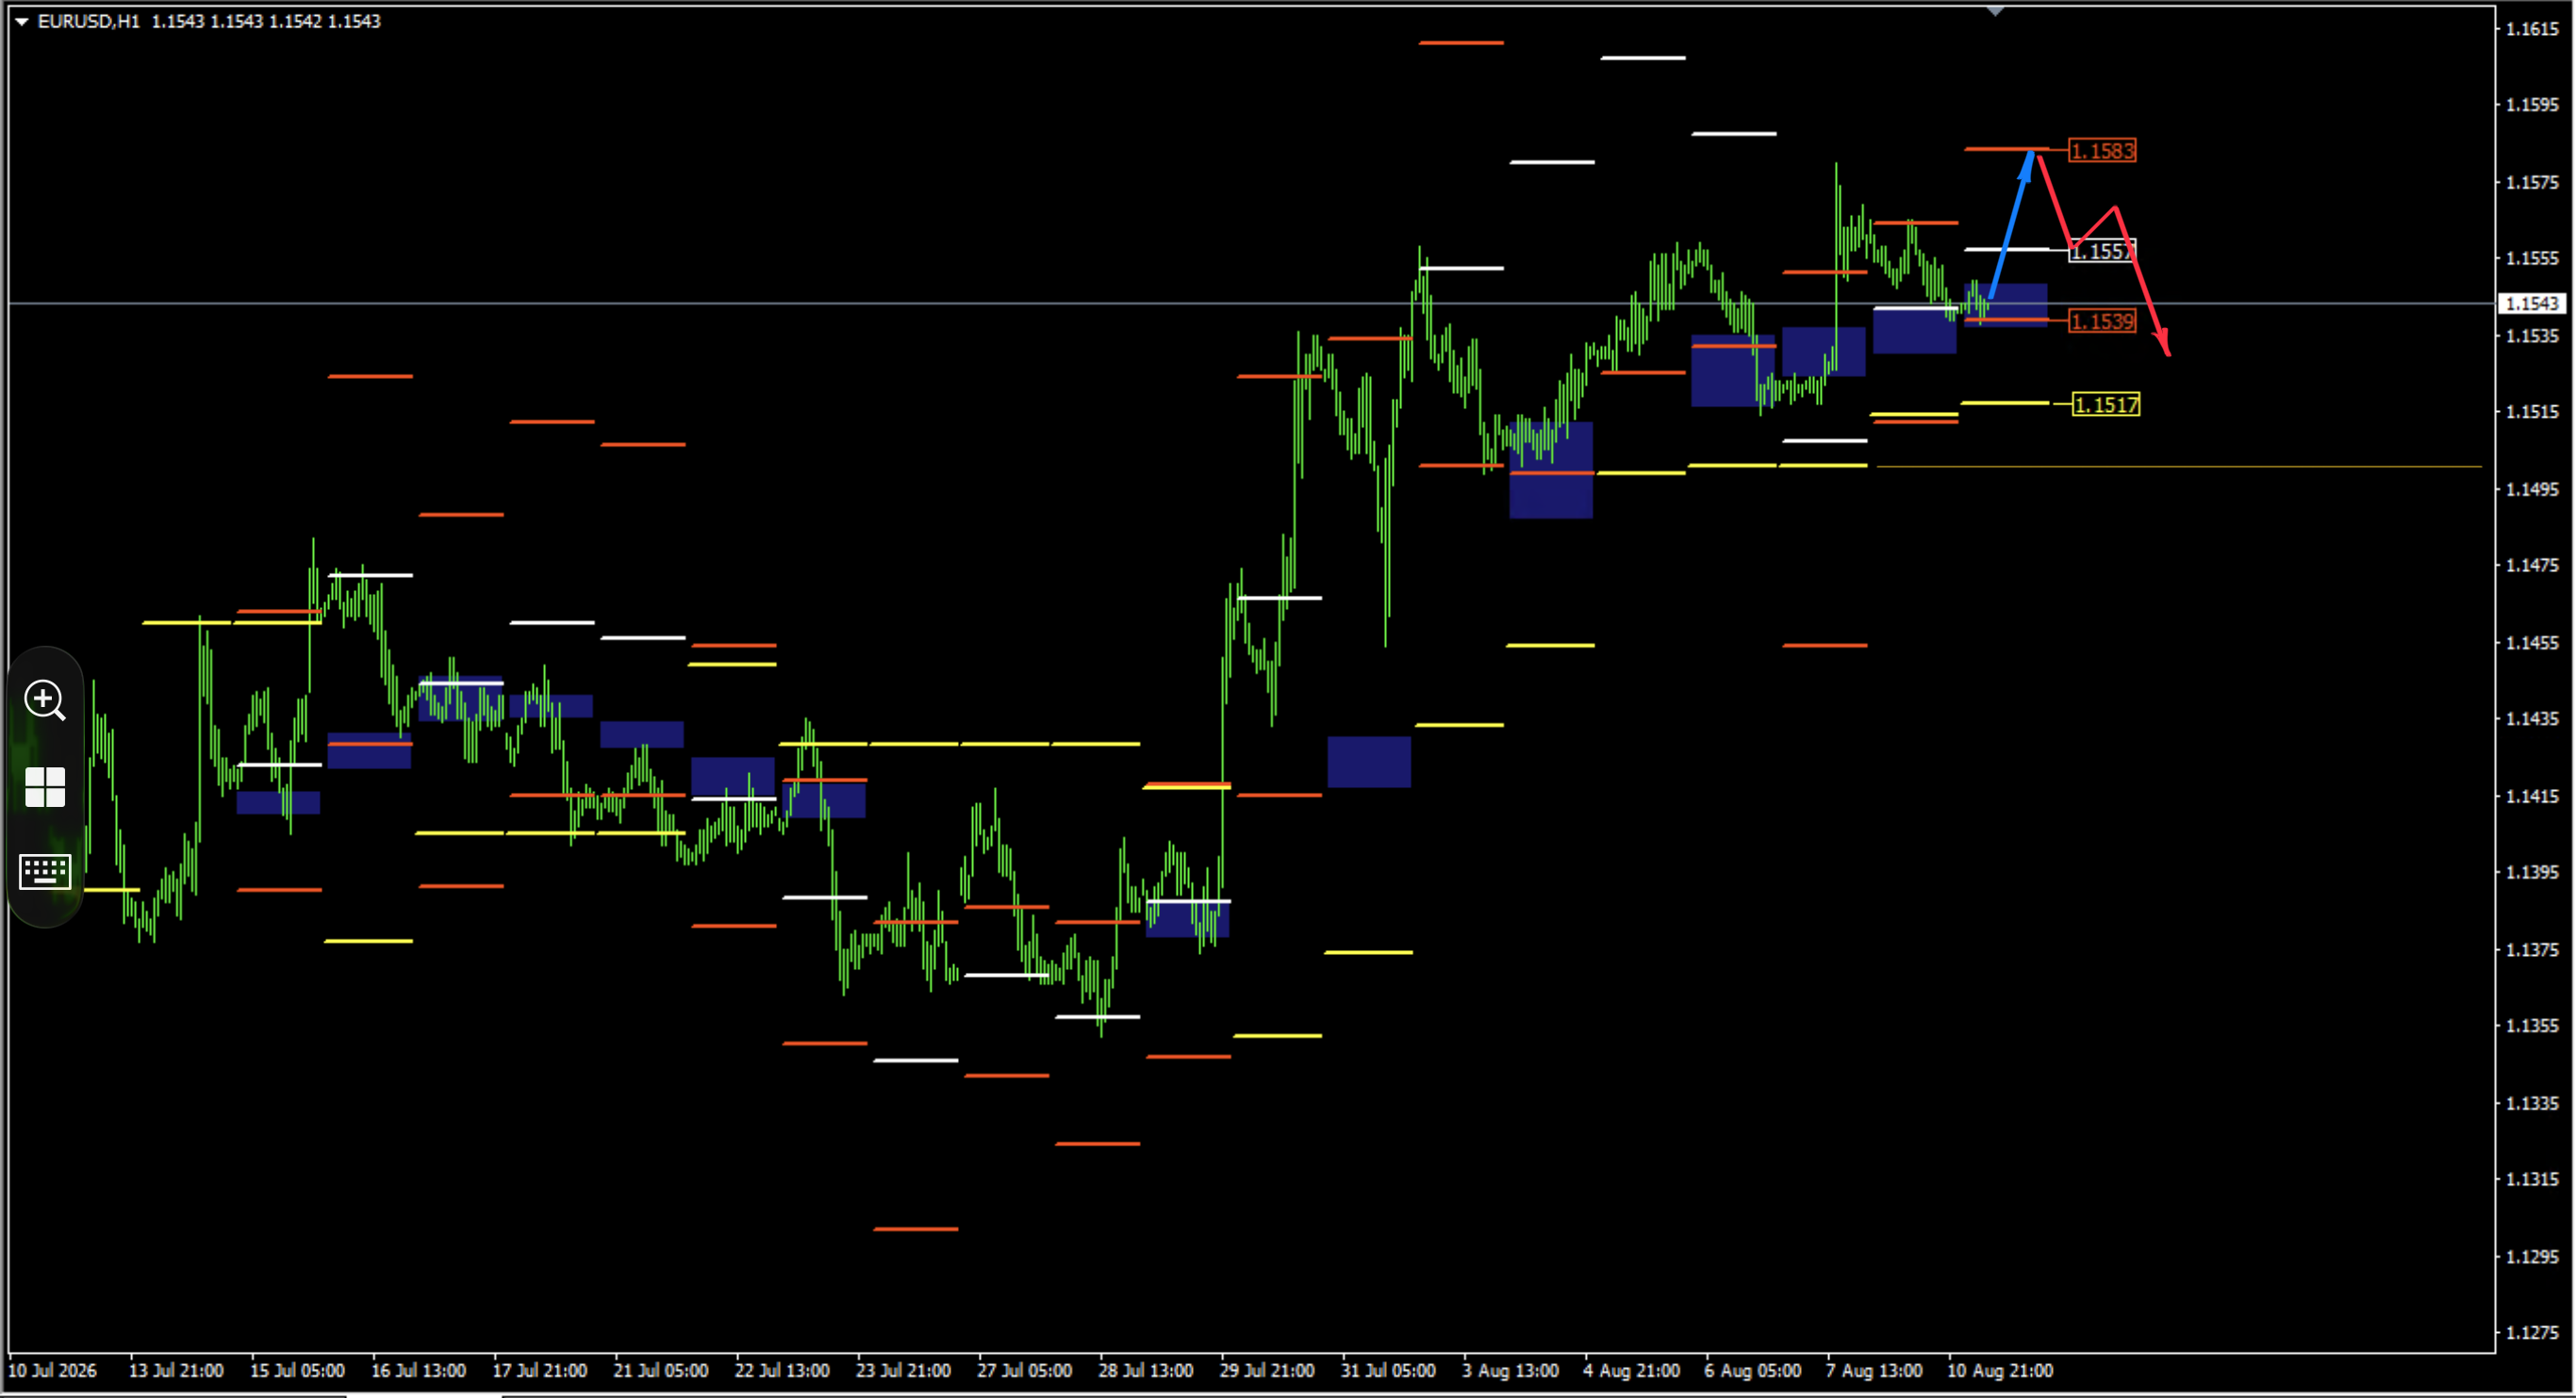
Task: Click 1.1475 on the price scale
Action: (2531, 565)
